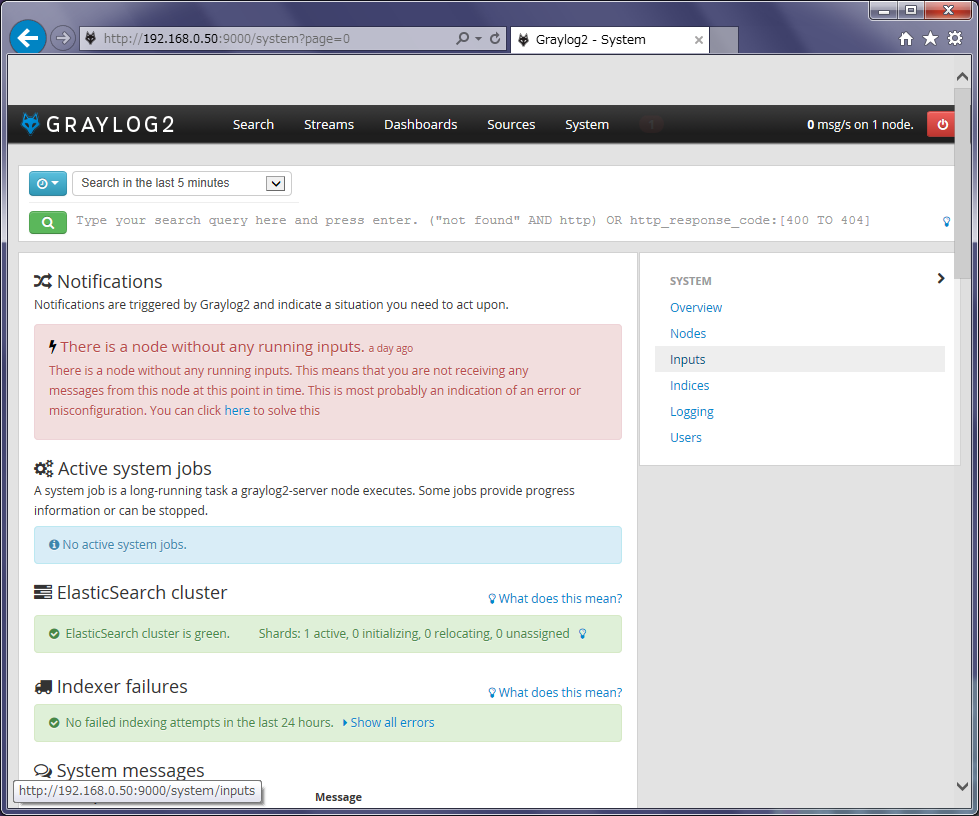Open browser tools gear icon
The height and width of the screenshot is (816, 979).
click(955, 39)
